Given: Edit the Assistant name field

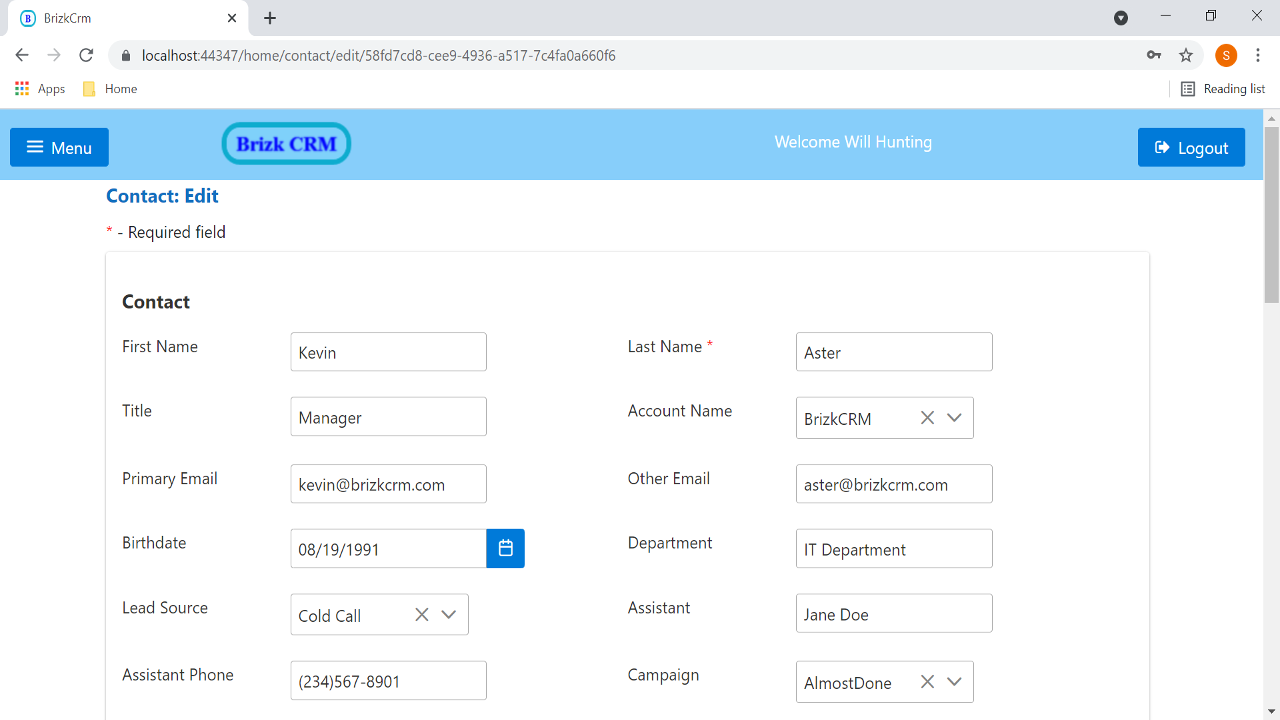Looking at the screenshot, I should [x=894, y=614].
